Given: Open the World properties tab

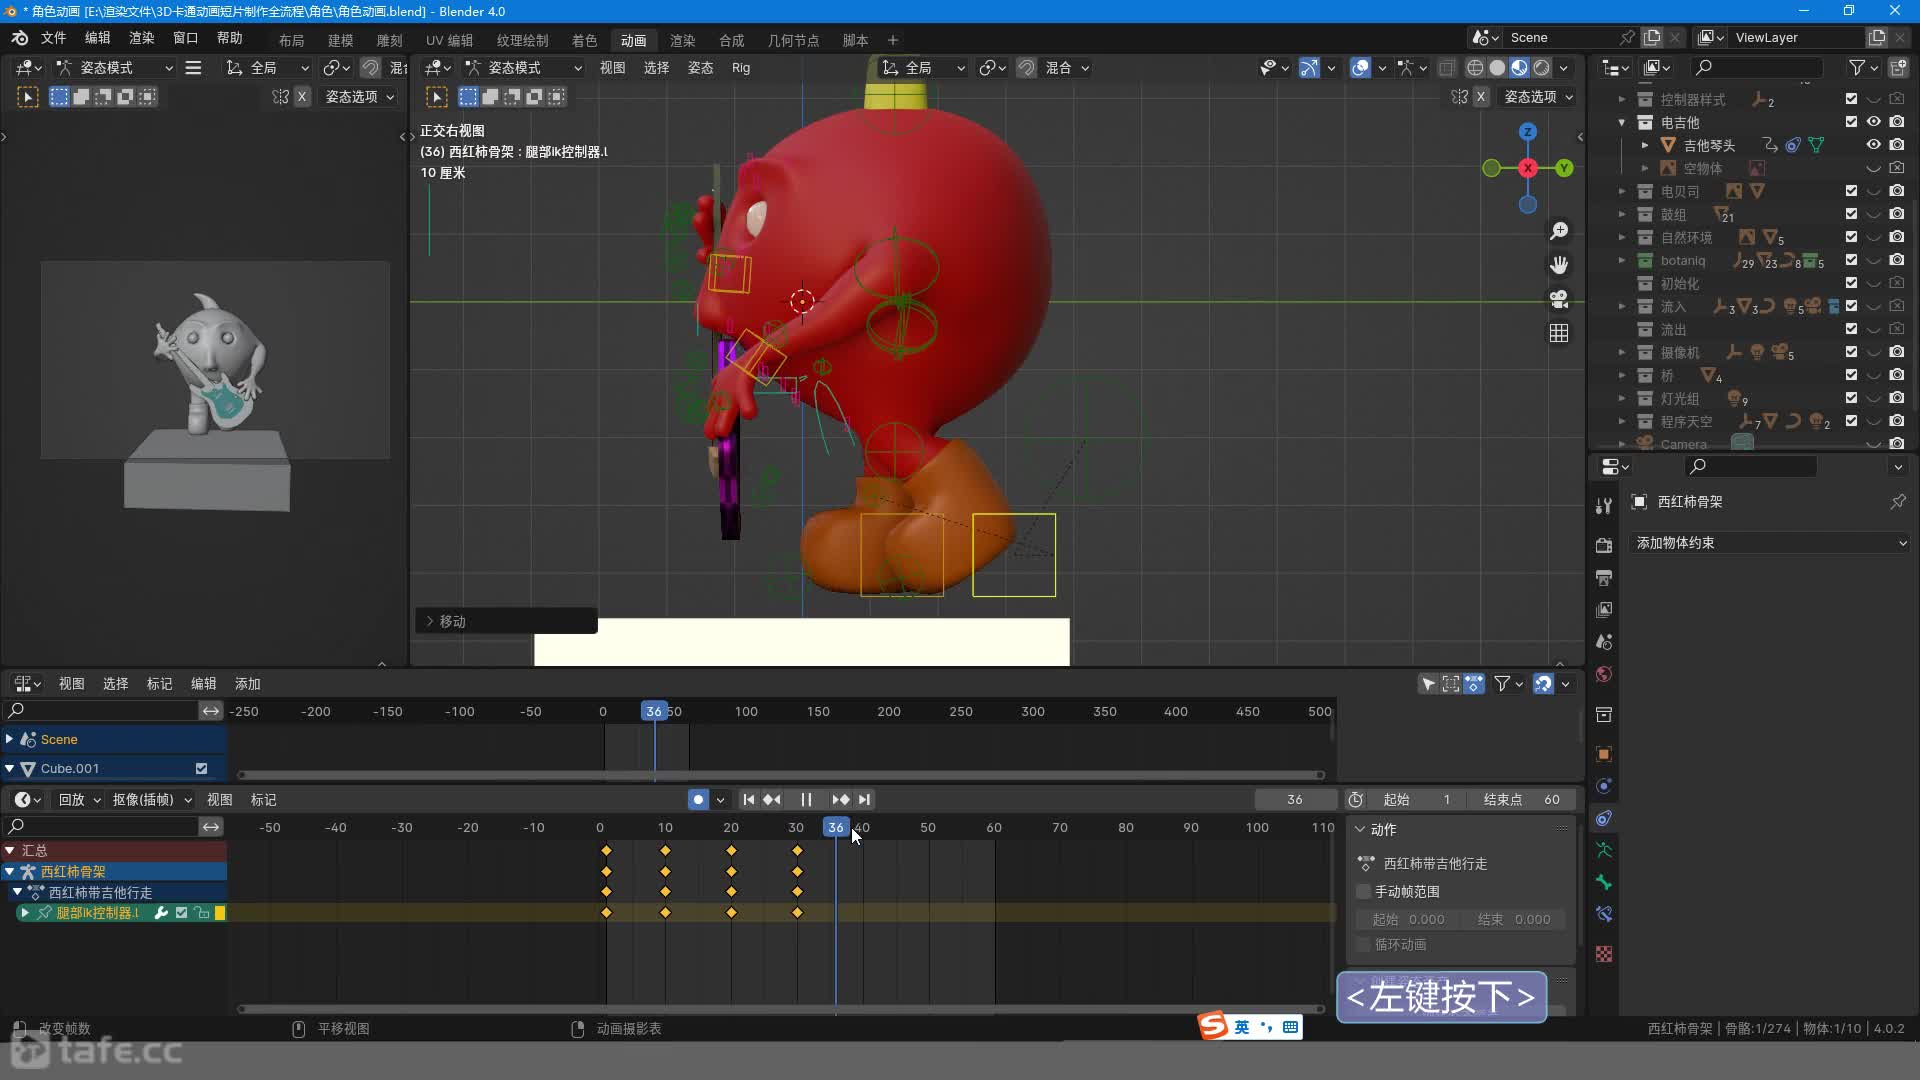Looking at the screenshot, I should [x=1604, y=674].
